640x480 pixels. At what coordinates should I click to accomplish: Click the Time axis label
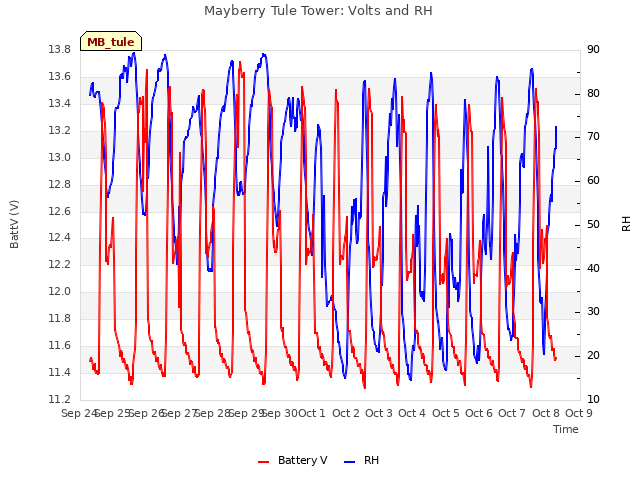(566, 429)
